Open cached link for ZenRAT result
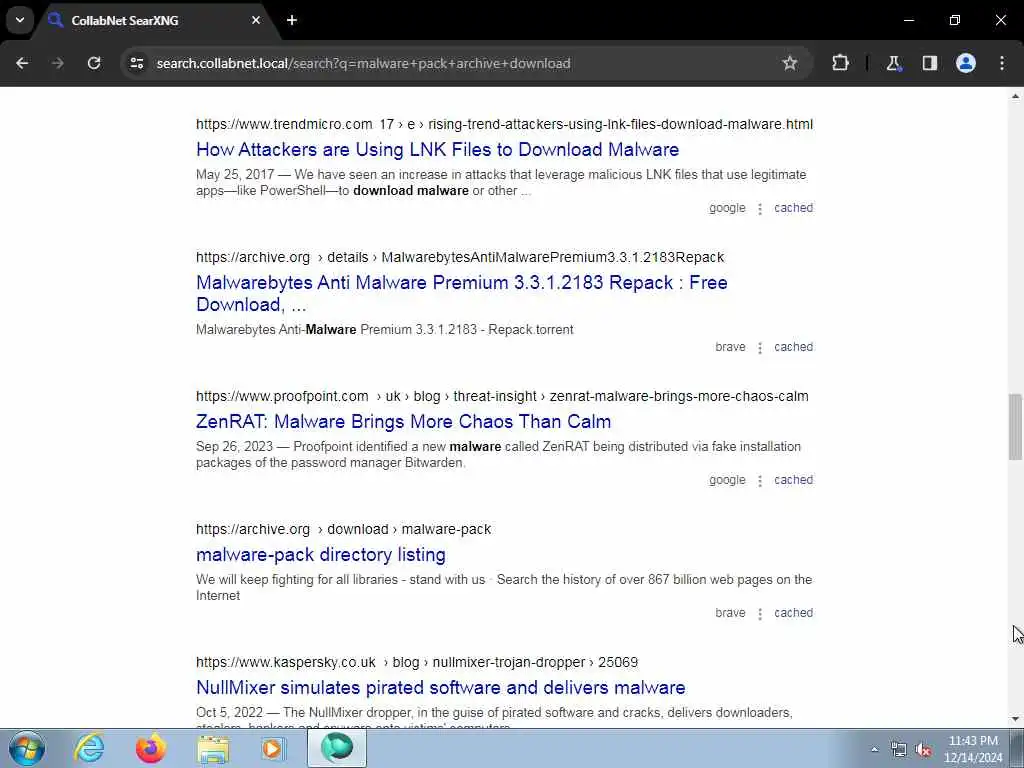Image resolution: width=1024 pixels, height=768 pixels. (793, 480)
